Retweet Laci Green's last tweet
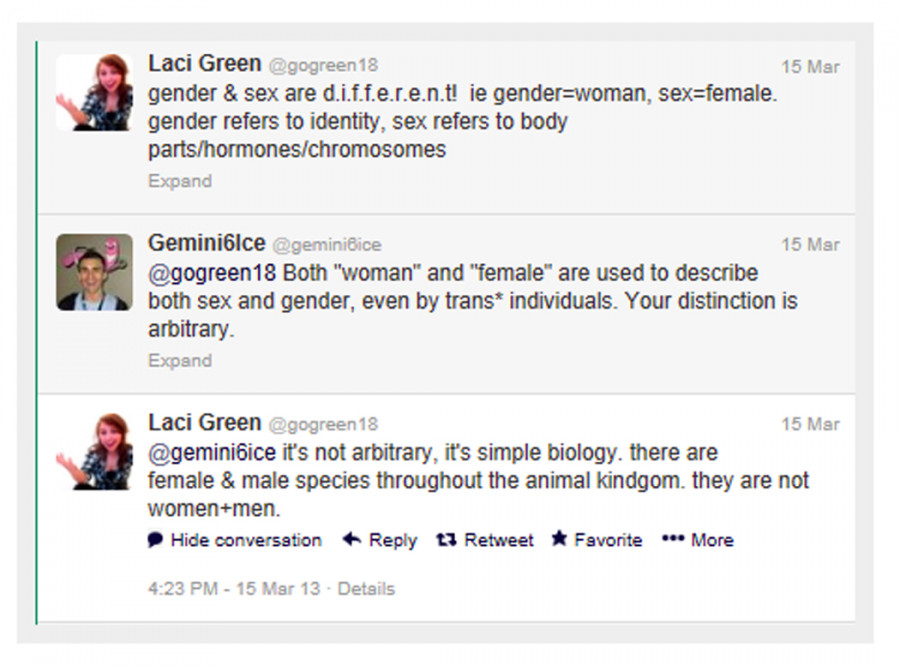 (498, 540)
